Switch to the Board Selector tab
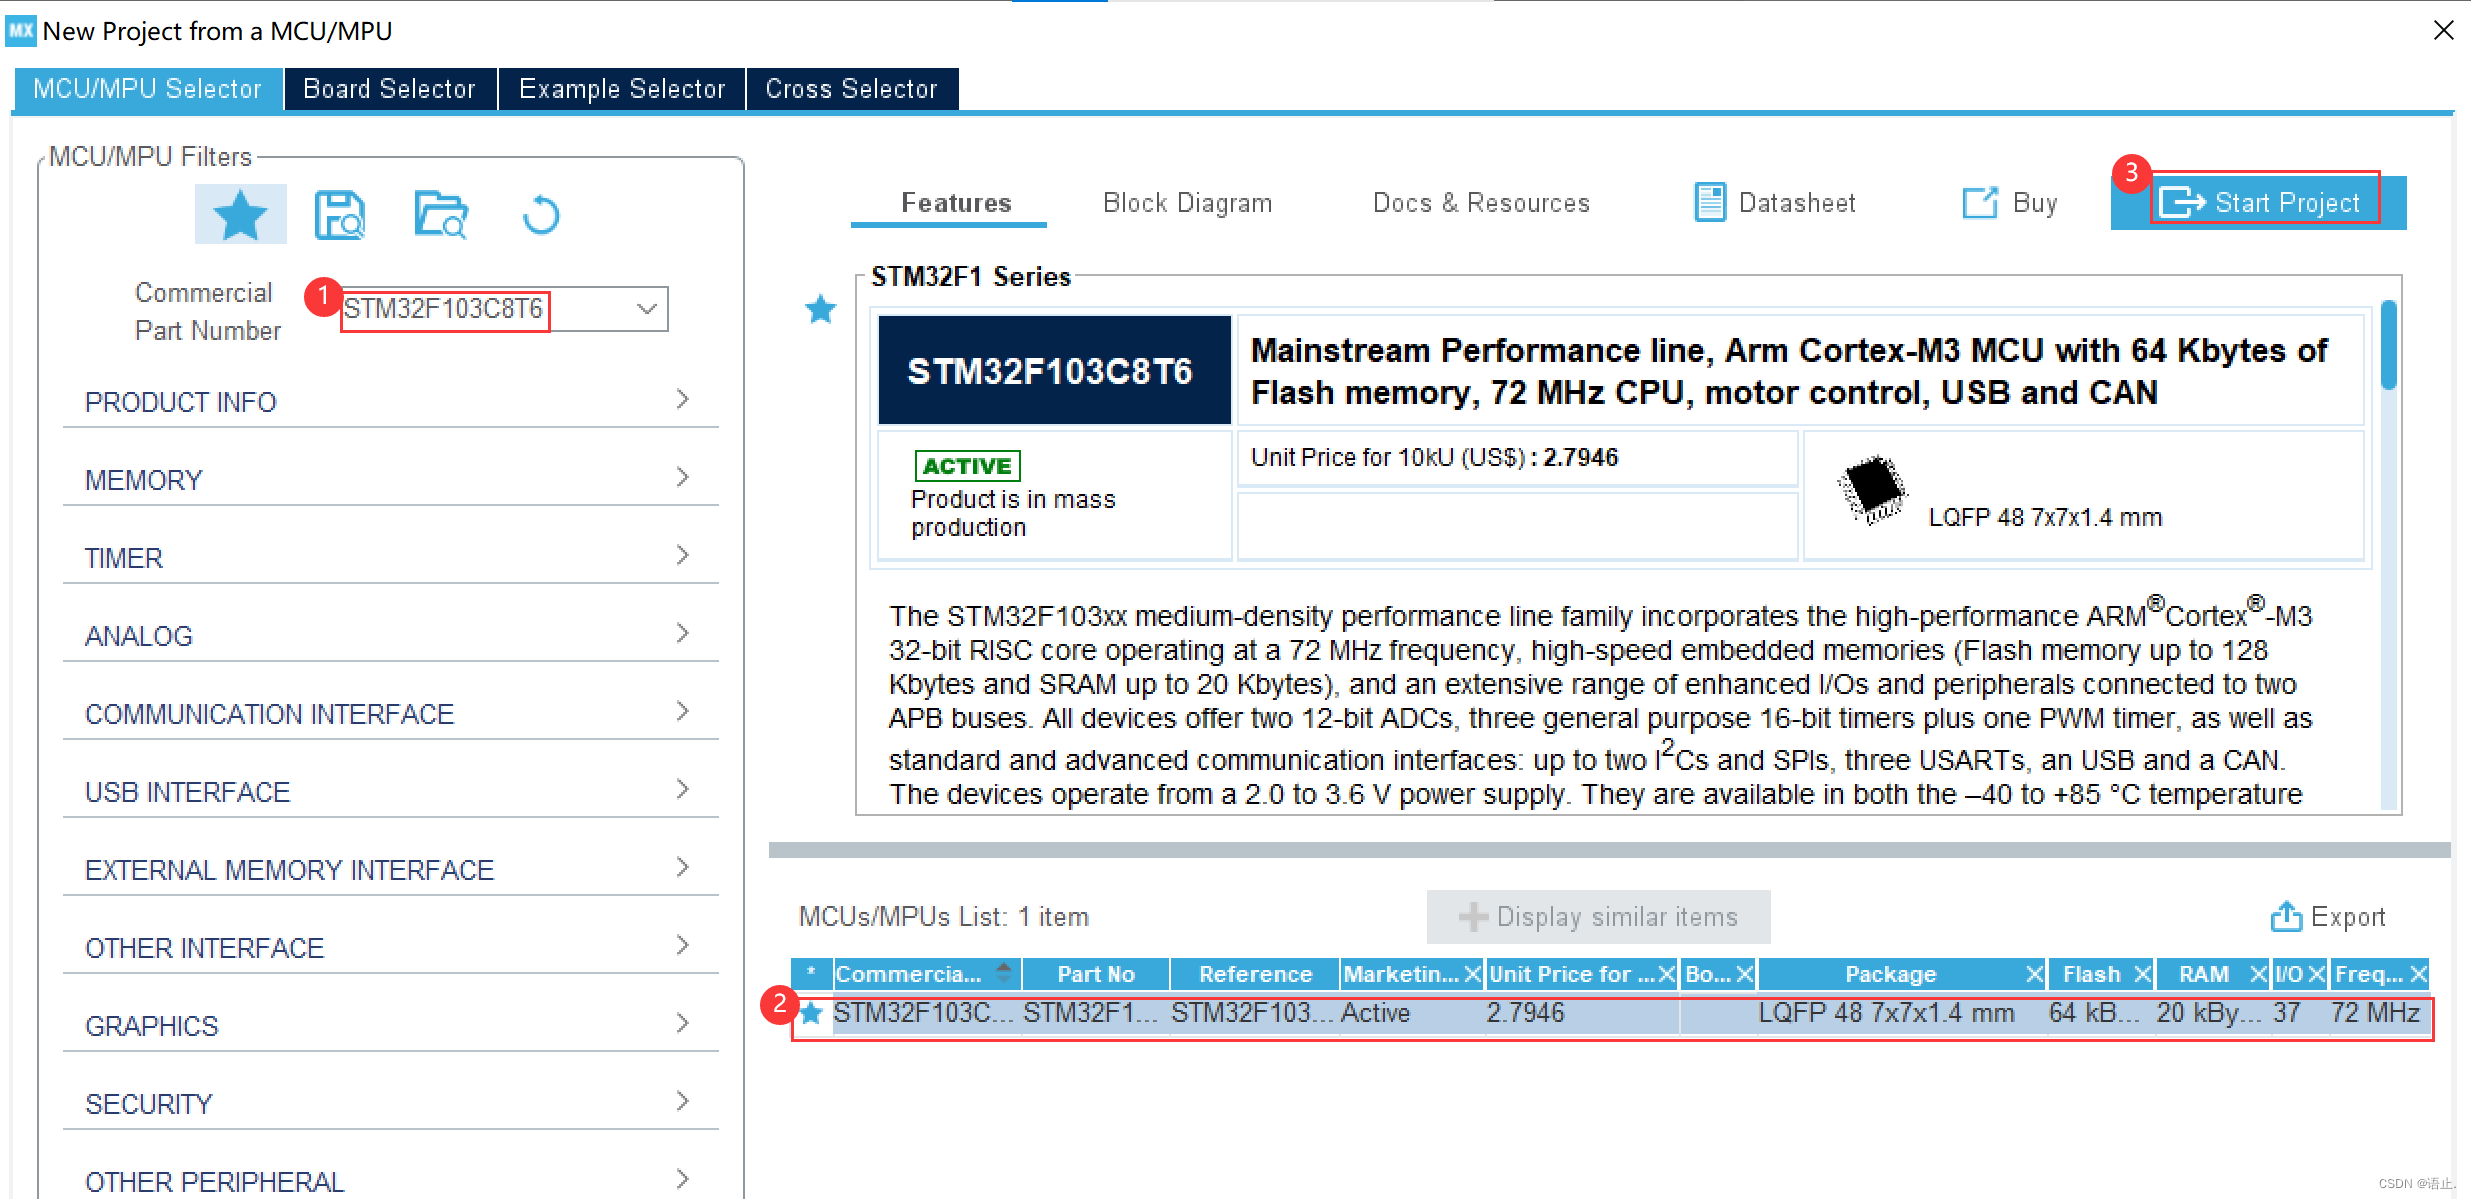The image size is (2471, 1199). point(389,89)
